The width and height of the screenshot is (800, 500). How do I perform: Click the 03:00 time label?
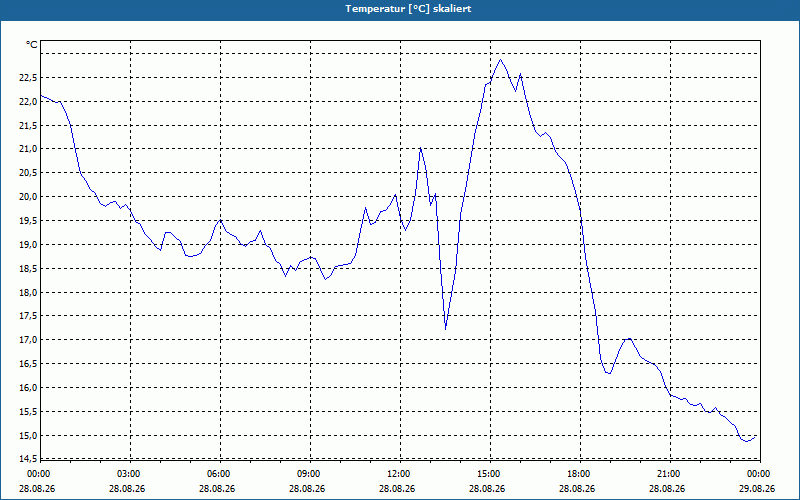[131, 474]
